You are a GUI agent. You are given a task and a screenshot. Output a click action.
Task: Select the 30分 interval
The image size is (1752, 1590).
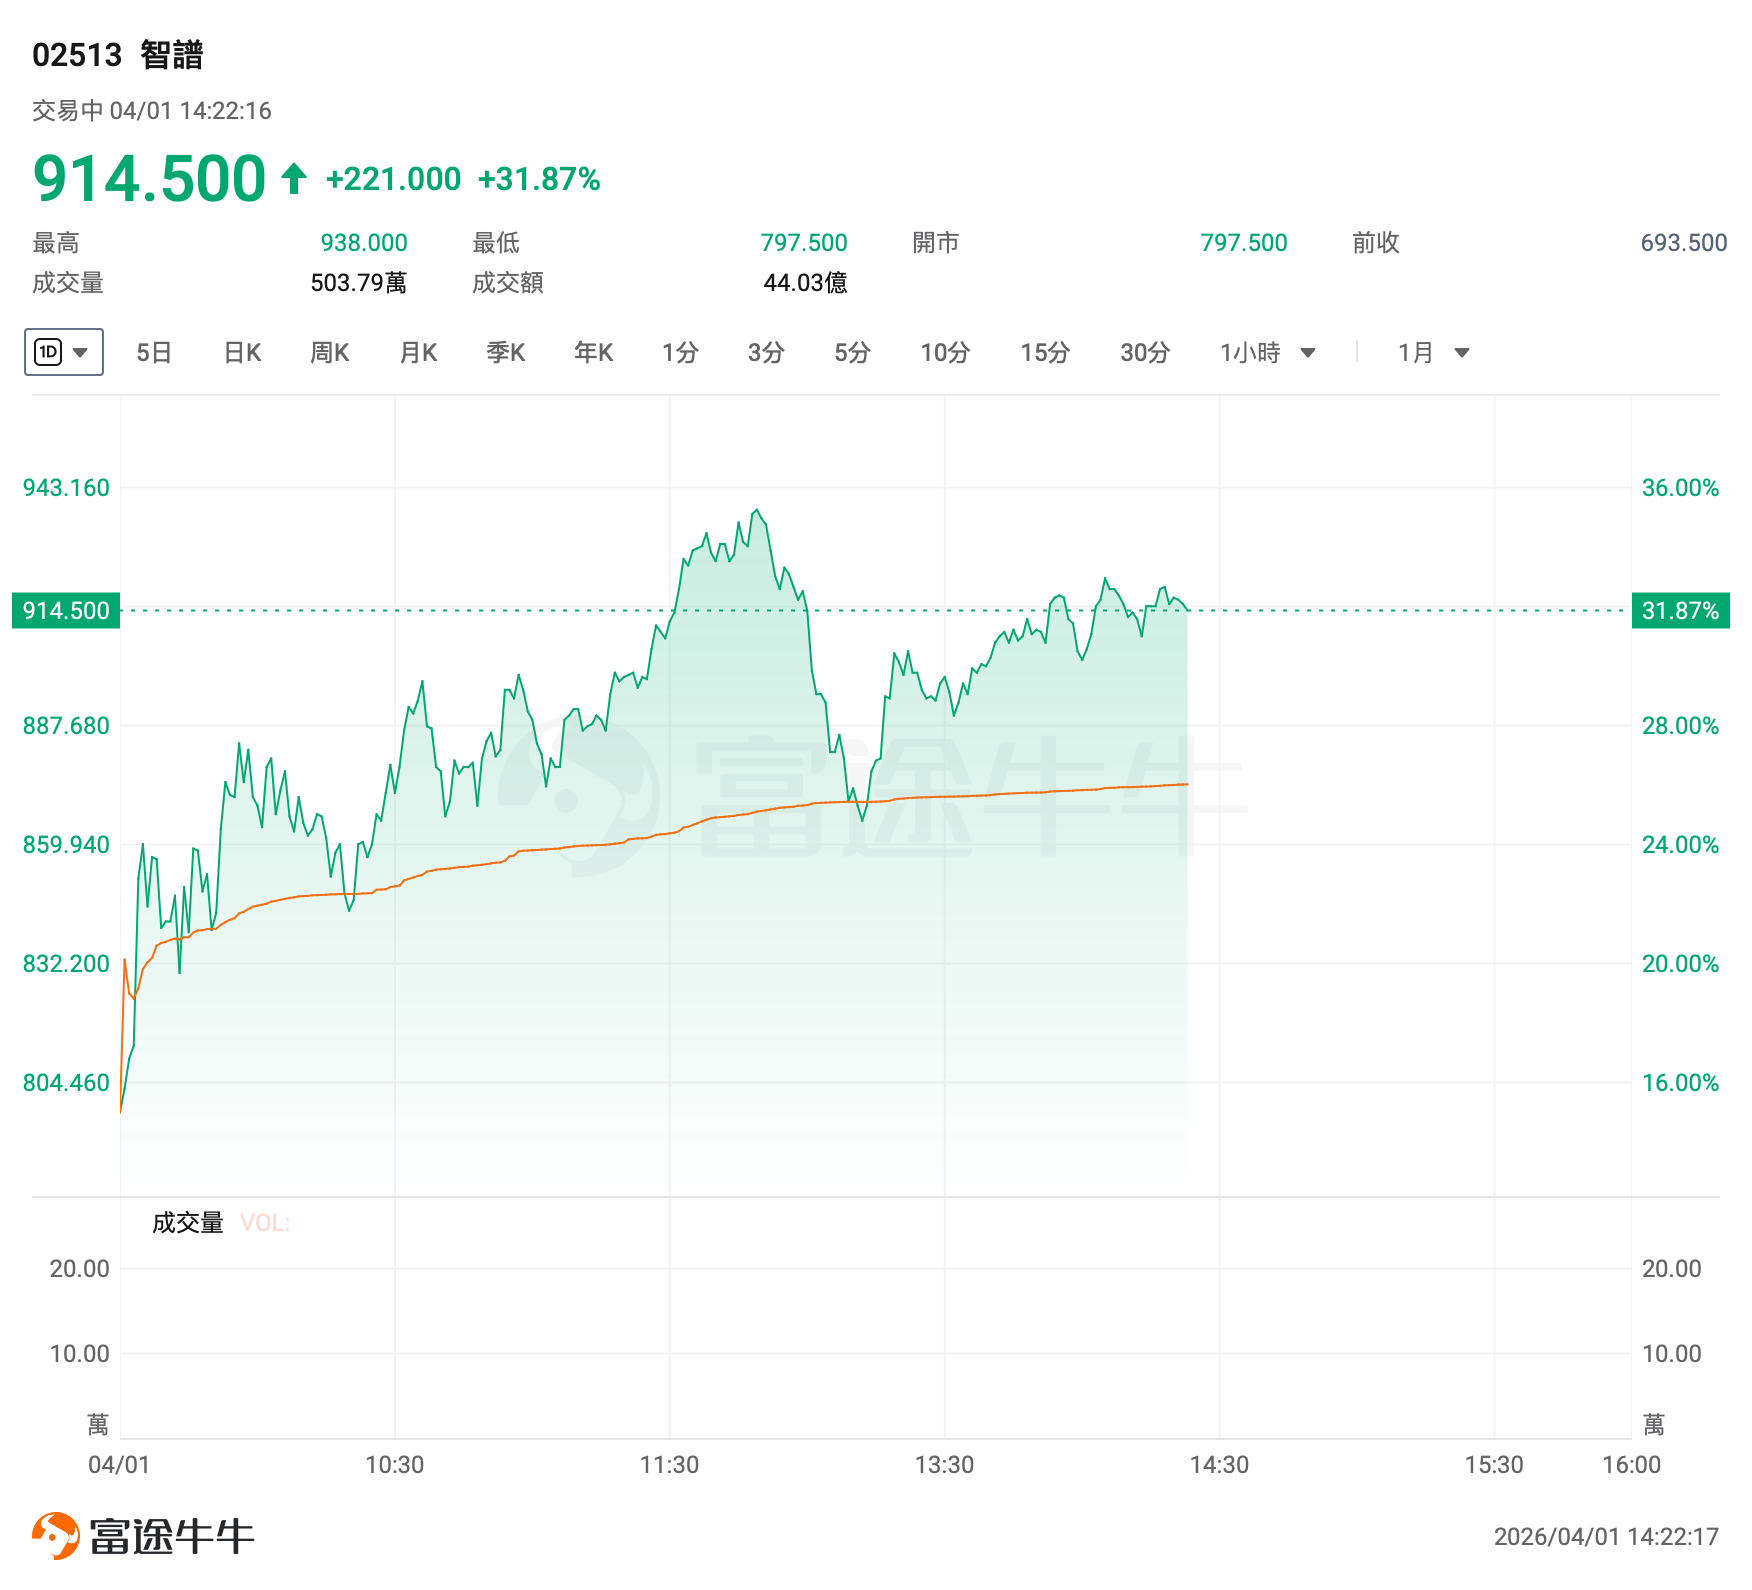(1145, 353)
